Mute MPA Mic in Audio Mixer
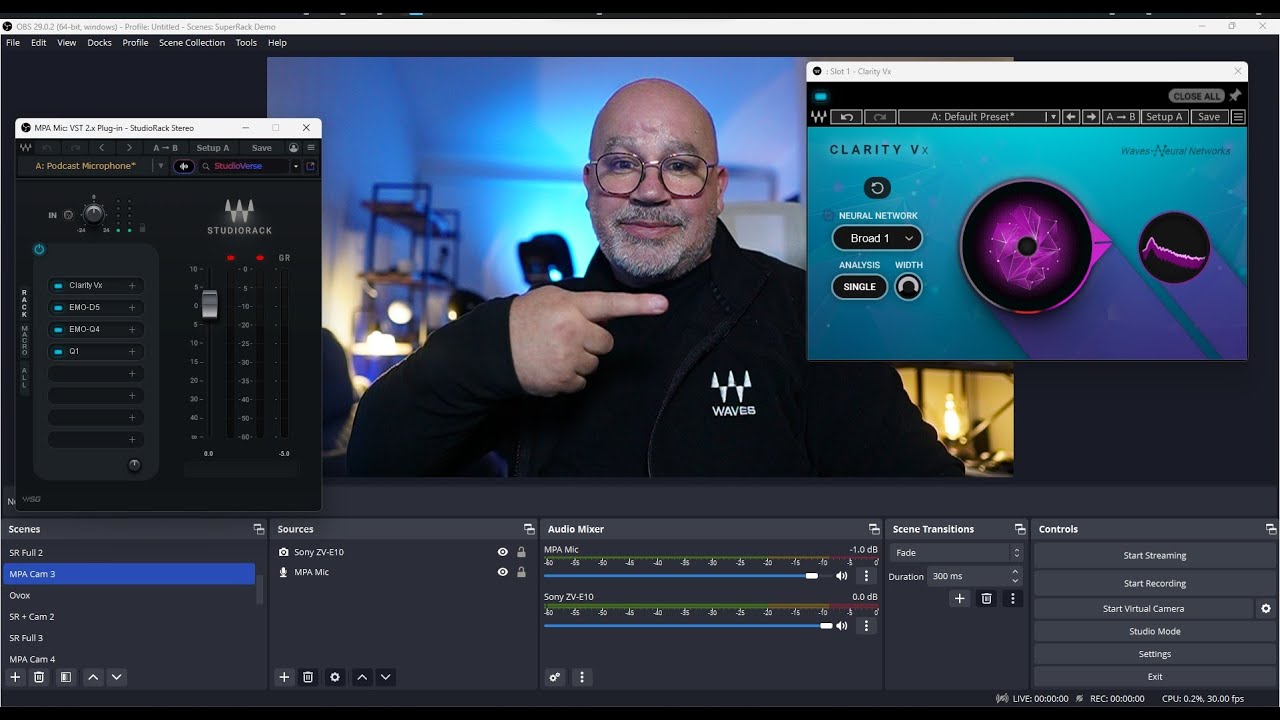This screenshot has width=1280, height=720. point(842,576)
